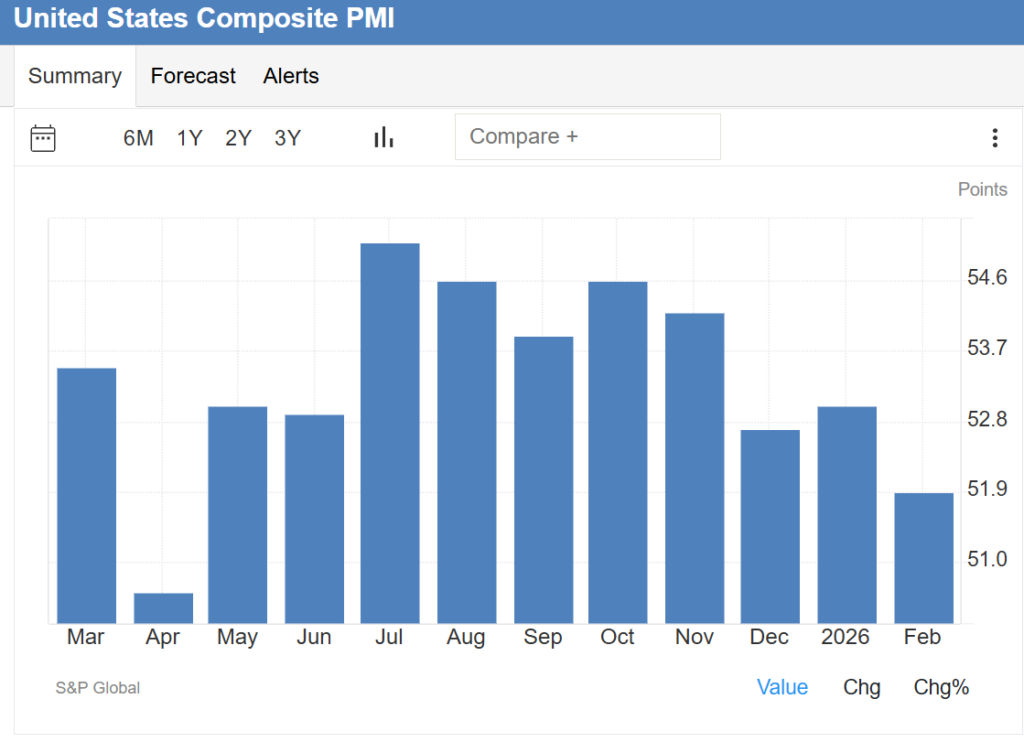Click the United States Composite PMI title
The height and width of the screenshot is (742, 1024).
coord(204,19)
